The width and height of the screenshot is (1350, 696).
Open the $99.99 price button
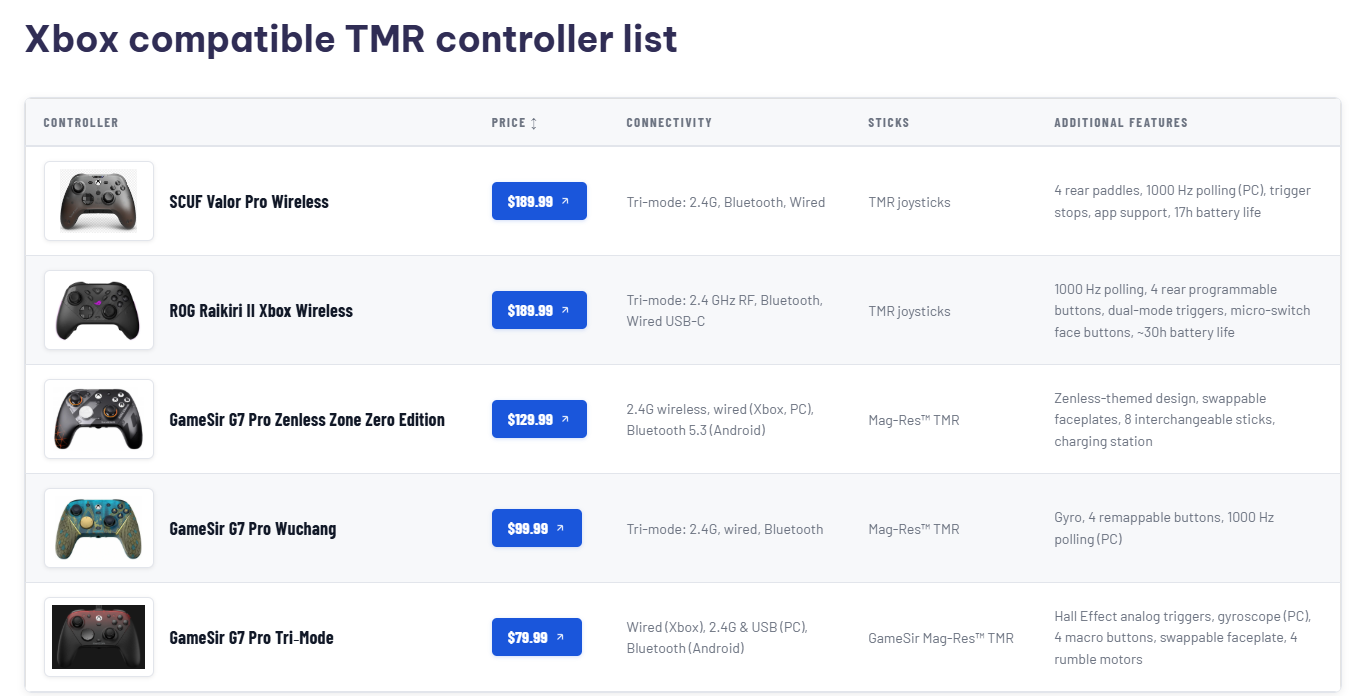[x=536, y=528]
